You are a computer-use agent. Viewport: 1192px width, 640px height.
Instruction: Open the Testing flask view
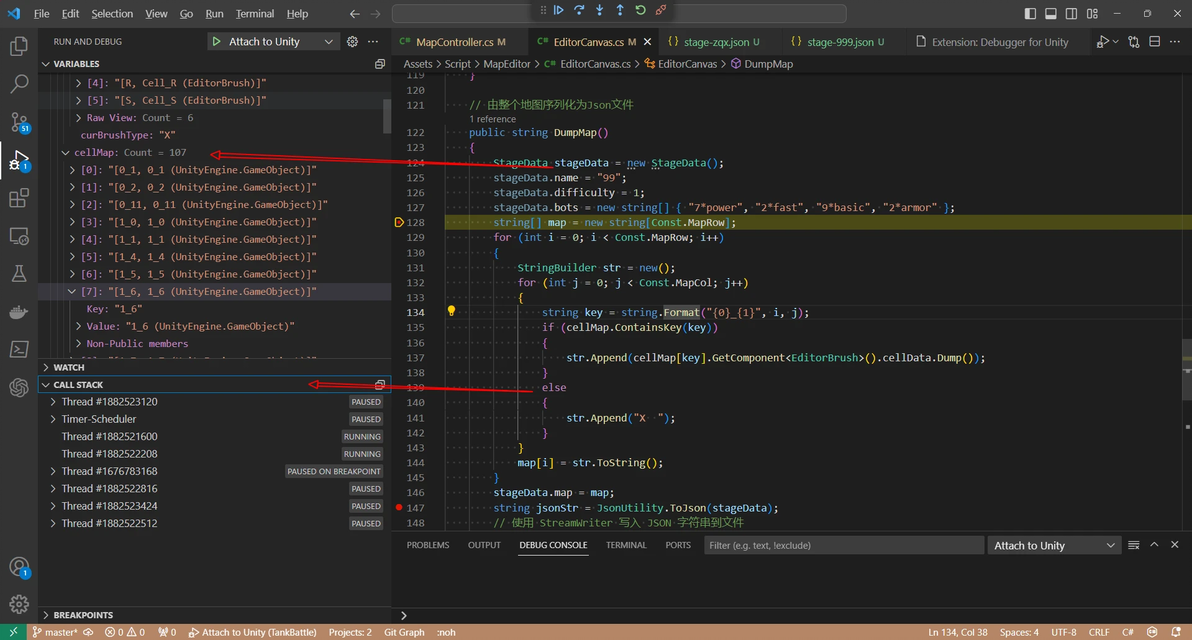pos(19,274)
